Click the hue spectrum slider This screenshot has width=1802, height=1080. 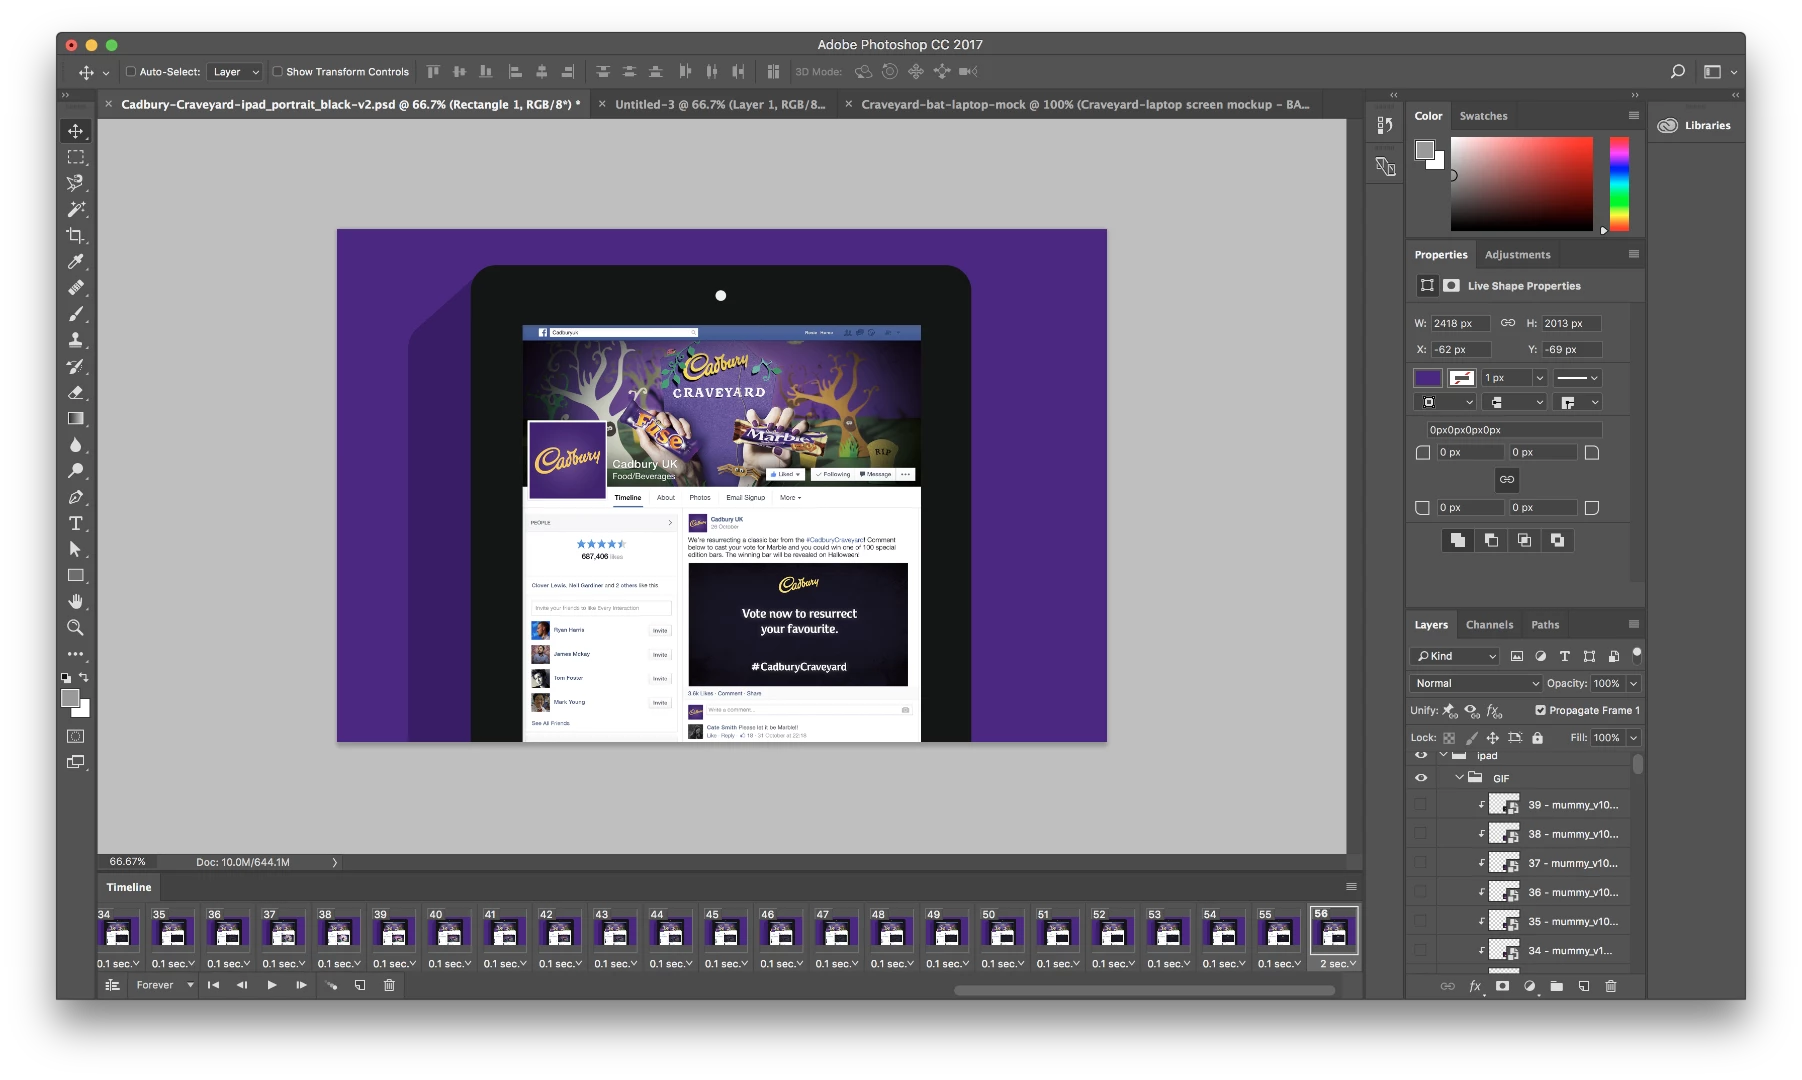[x=1619, y=184]
